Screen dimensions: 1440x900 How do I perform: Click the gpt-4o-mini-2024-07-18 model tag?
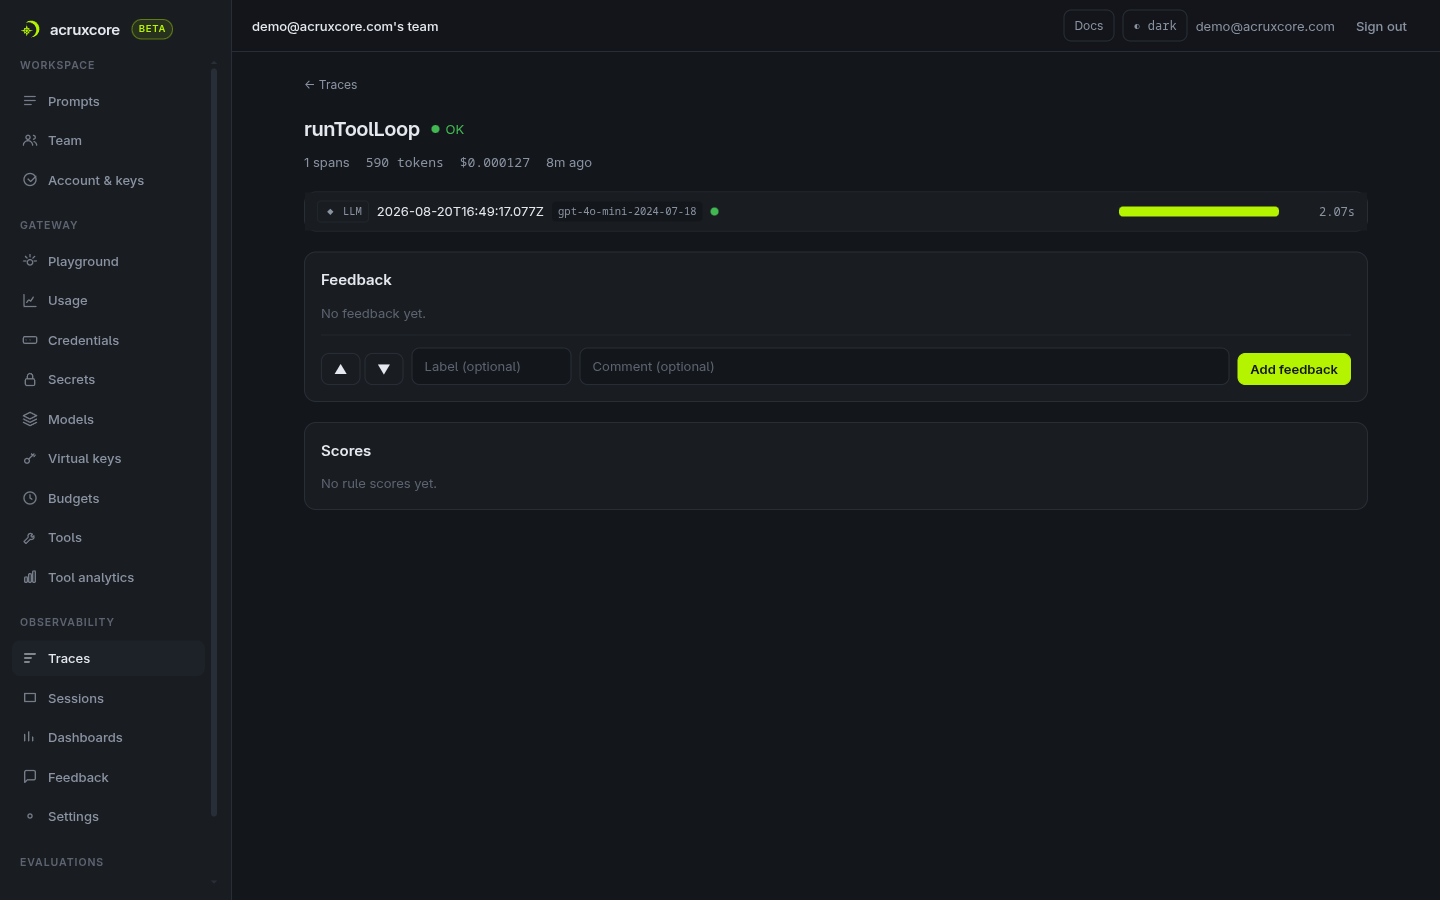(627, 212)
